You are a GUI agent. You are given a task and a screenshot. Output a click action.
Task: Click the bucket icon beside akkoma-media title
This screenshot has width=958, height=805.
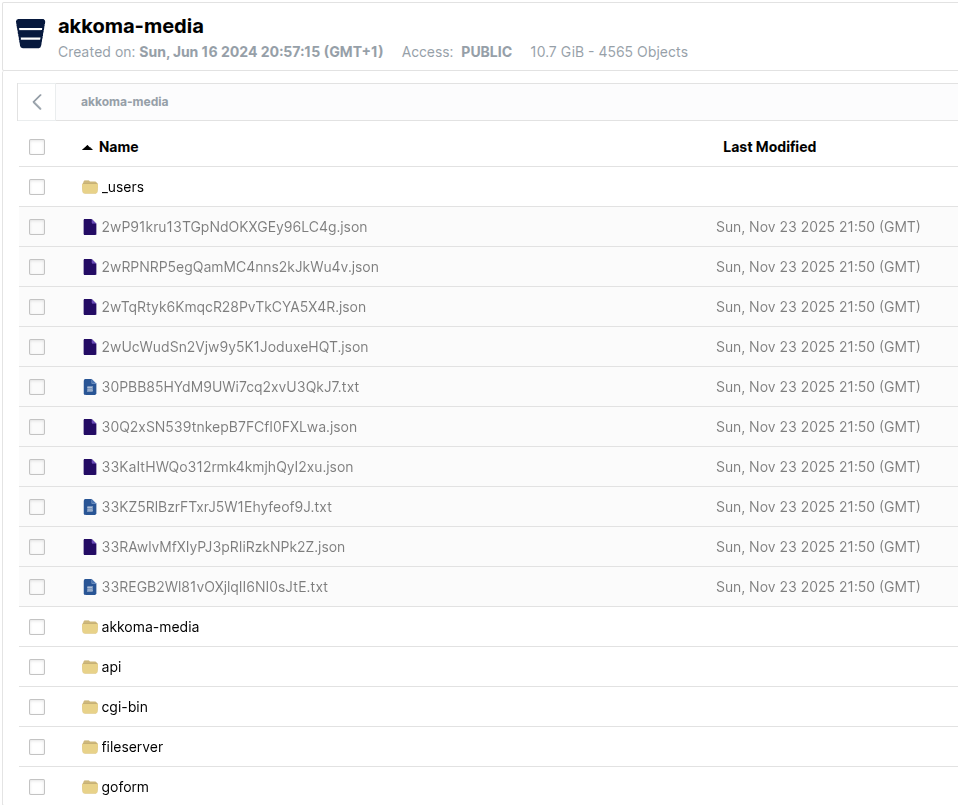[31, 33]
